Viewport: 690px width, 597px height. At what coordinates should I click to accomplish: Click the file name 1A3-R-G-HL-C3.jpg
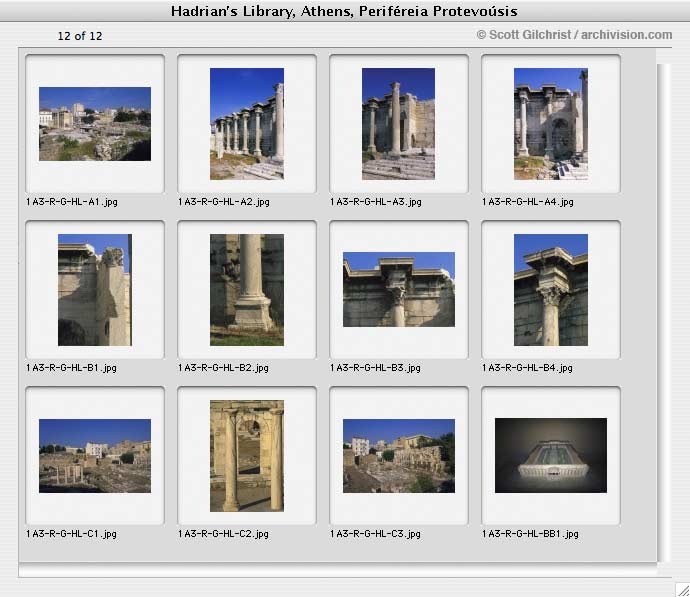[375, 534]
